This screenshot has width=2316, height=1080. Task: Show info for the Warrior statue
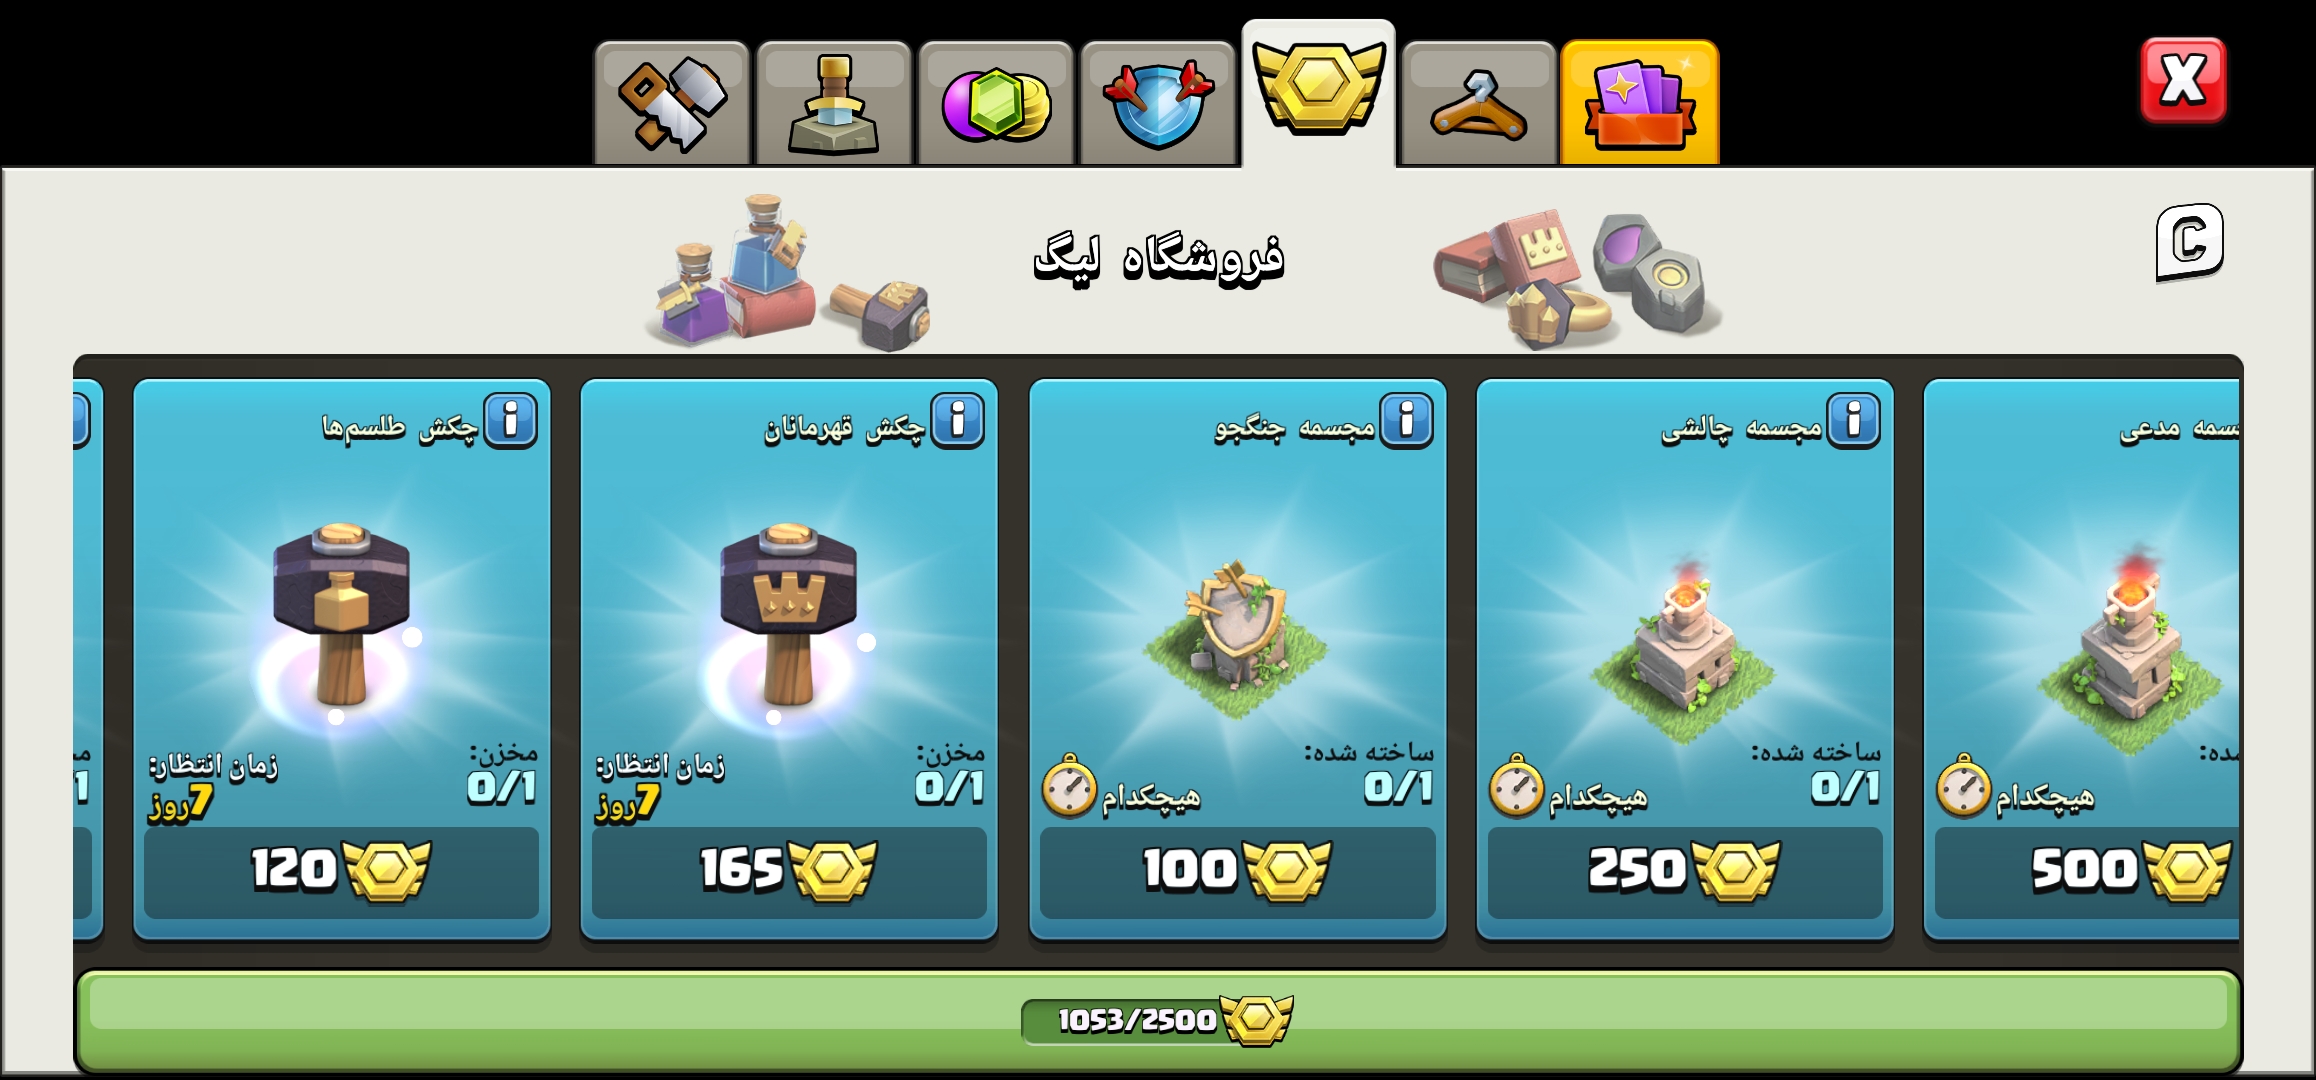point(1406,421)
